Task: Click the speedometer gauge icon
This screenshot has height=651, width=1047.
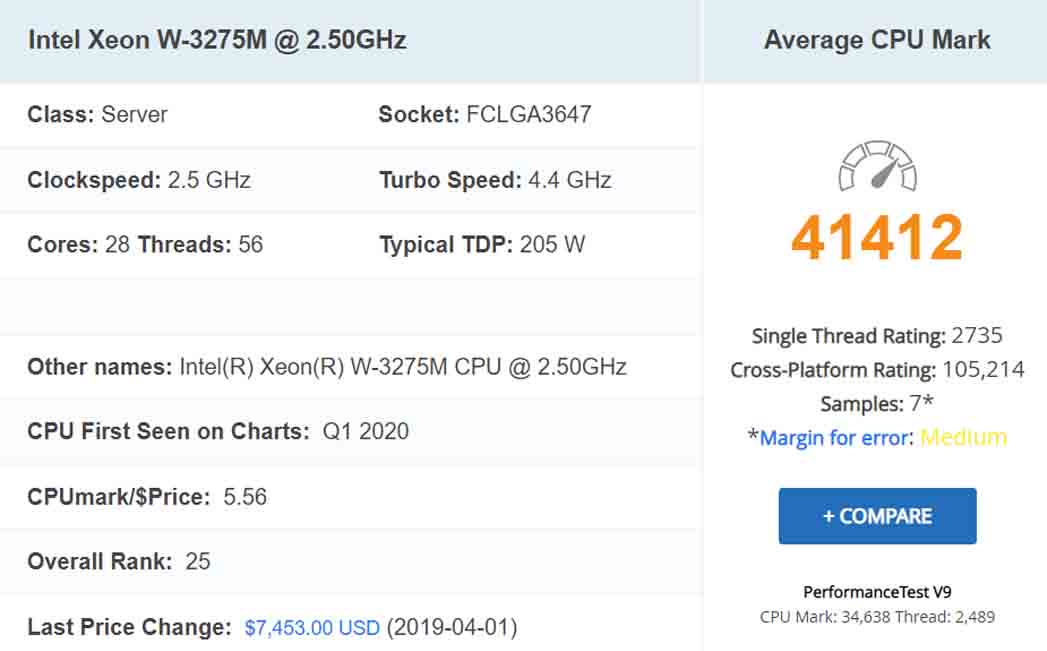Action: coord(877,166)
